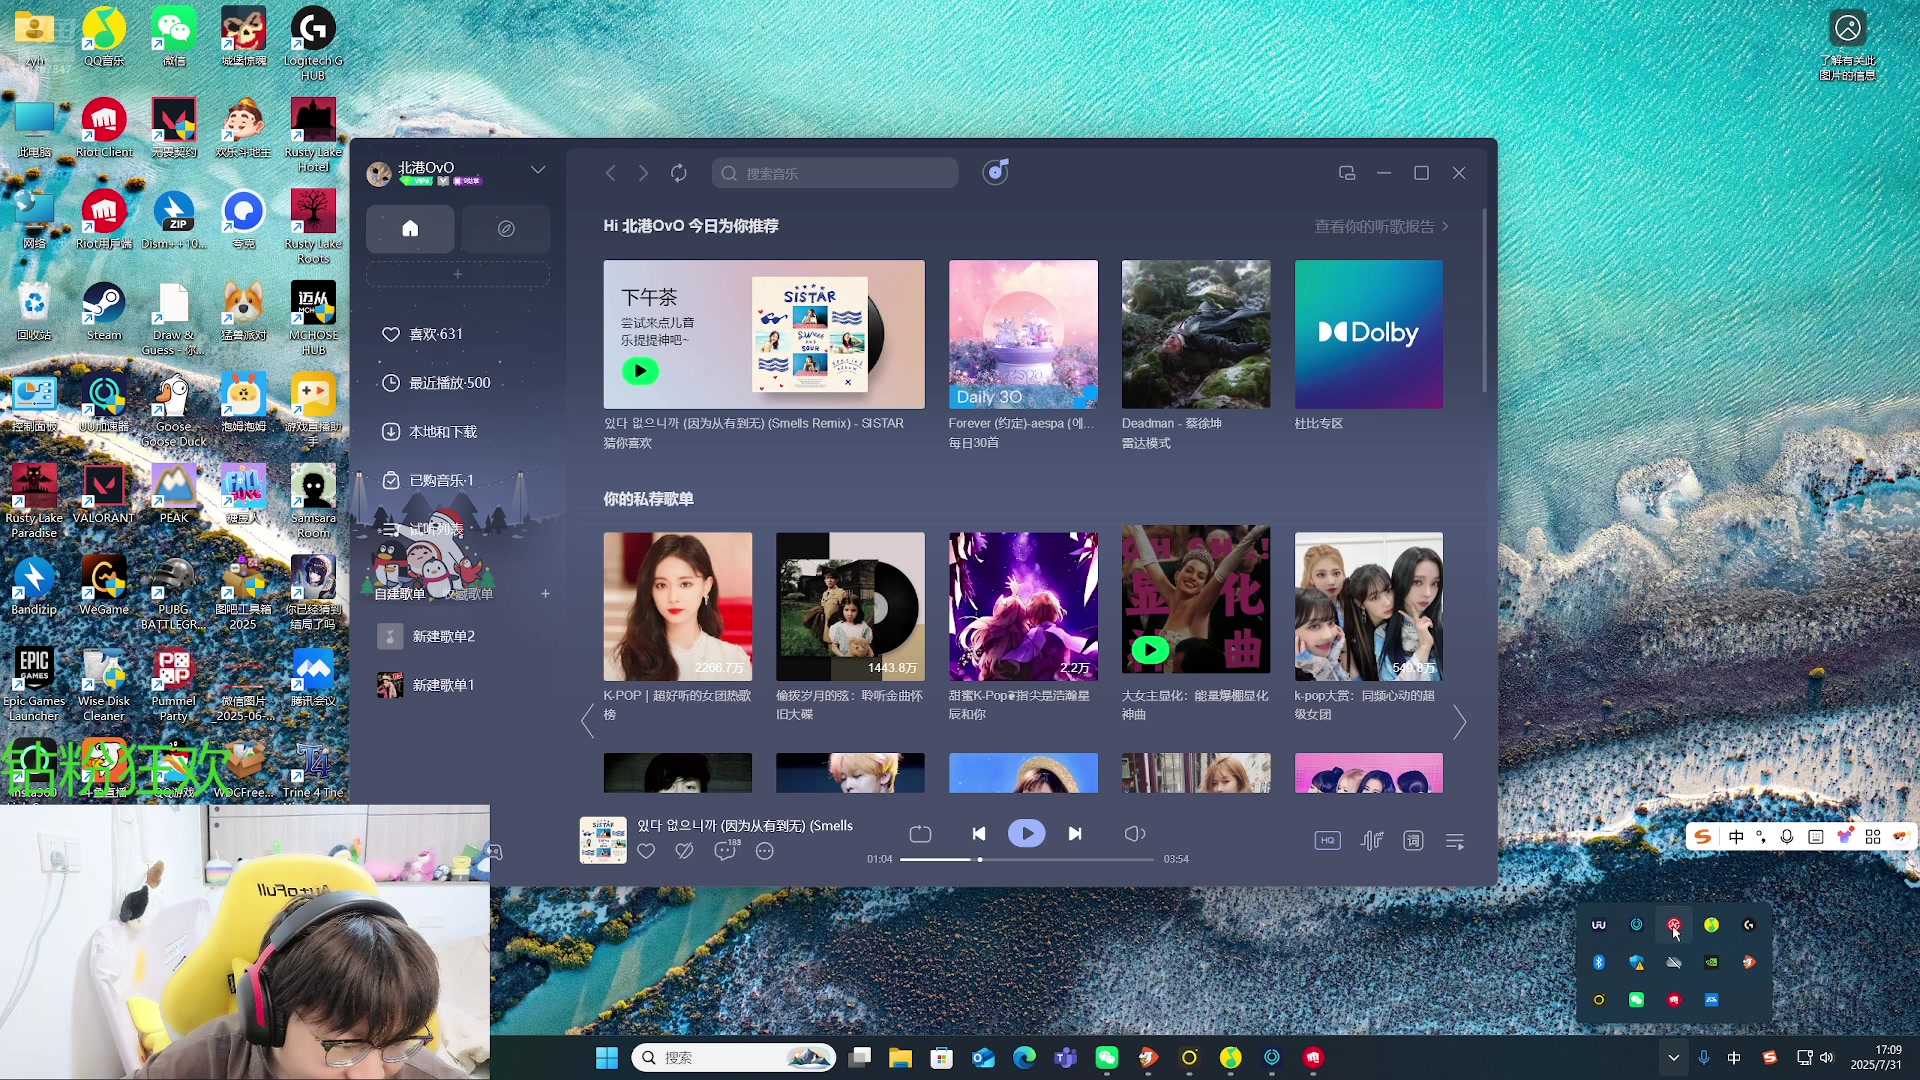
Task: Click the progress bar position knob
Action: tap(980, 859)
